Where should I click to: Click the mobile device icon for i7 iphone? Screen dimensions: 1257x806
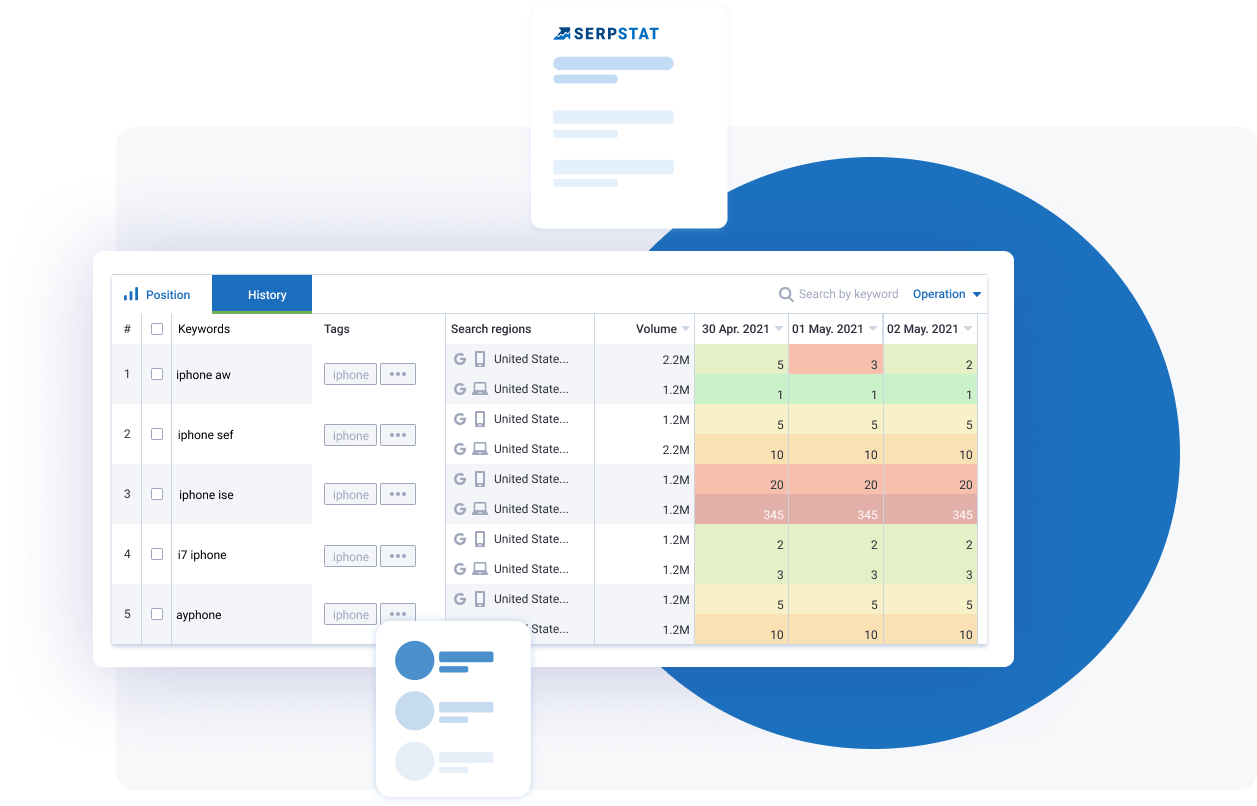point(480,539)
